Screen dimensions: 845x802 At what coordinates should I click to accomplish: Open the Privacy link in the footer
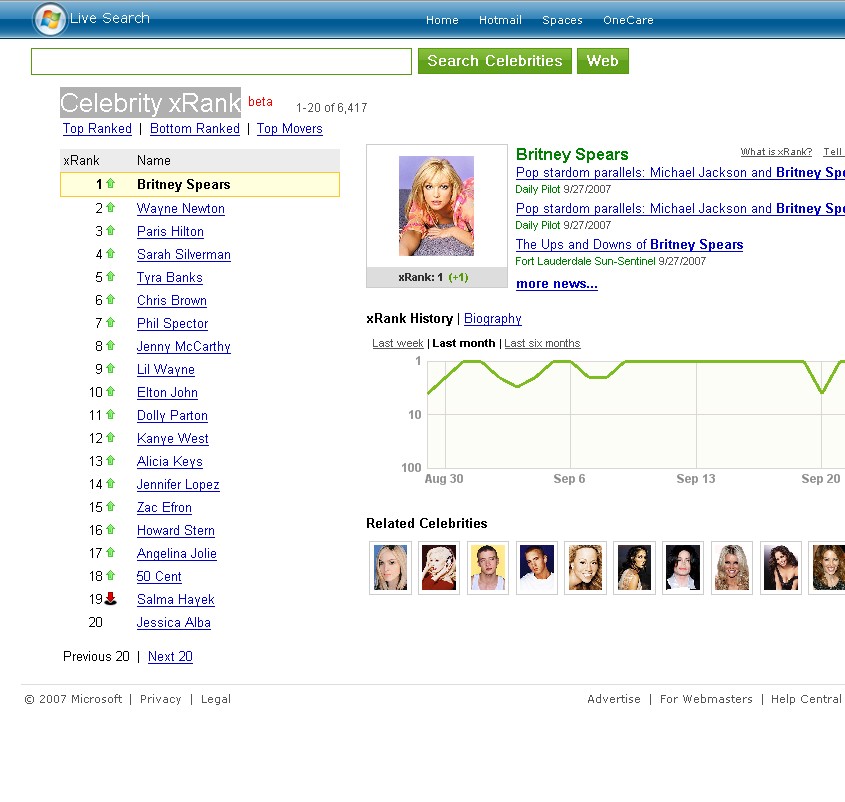pyautogui.click(x=161, y=699)
